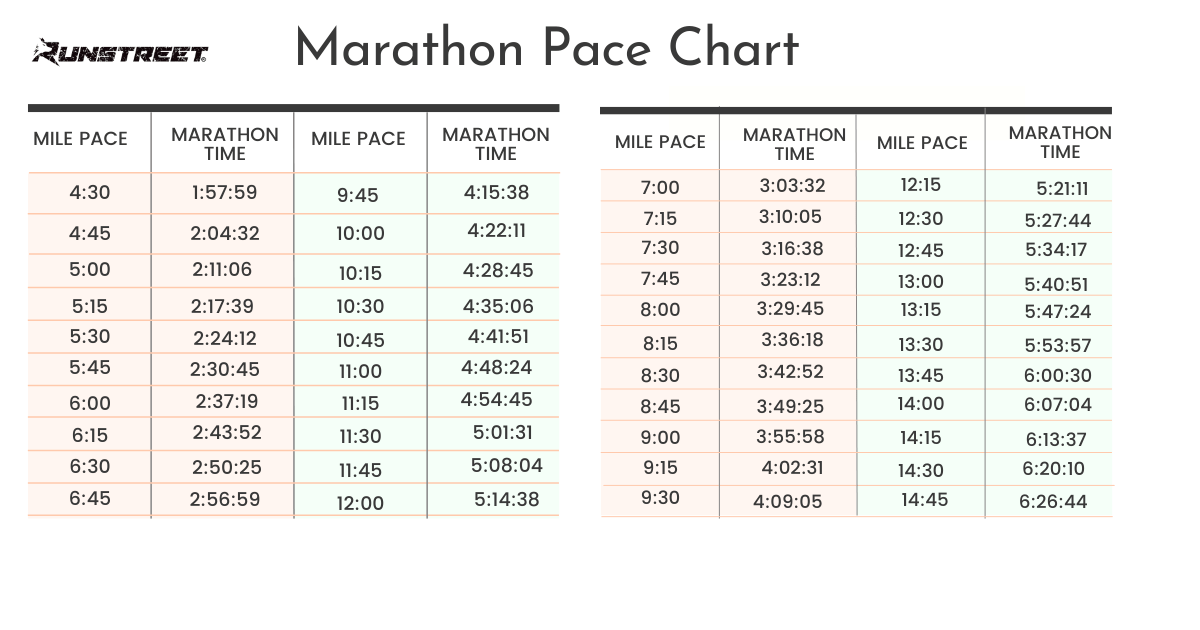
Task: Click the 14:45 mile pace cell
Action: pos(924,499)
